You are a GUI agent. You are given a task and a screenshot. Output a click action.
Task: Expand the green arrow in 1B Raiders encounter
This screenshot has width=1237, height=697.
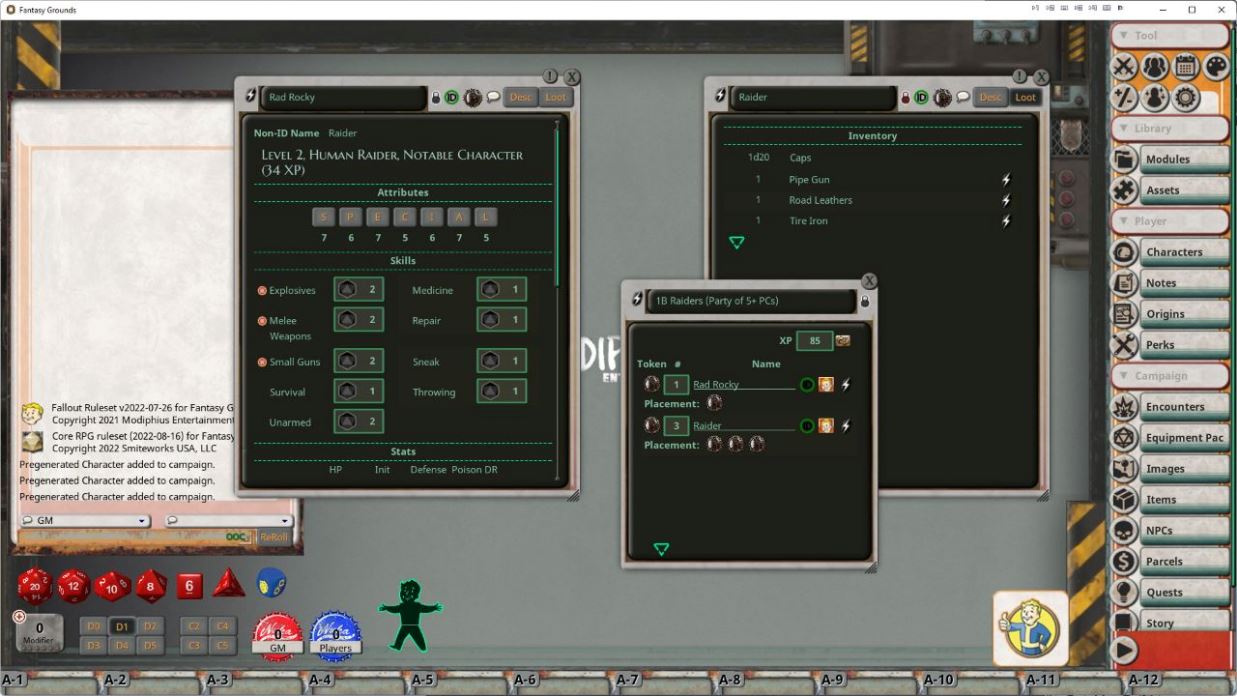tap(660, 548)
